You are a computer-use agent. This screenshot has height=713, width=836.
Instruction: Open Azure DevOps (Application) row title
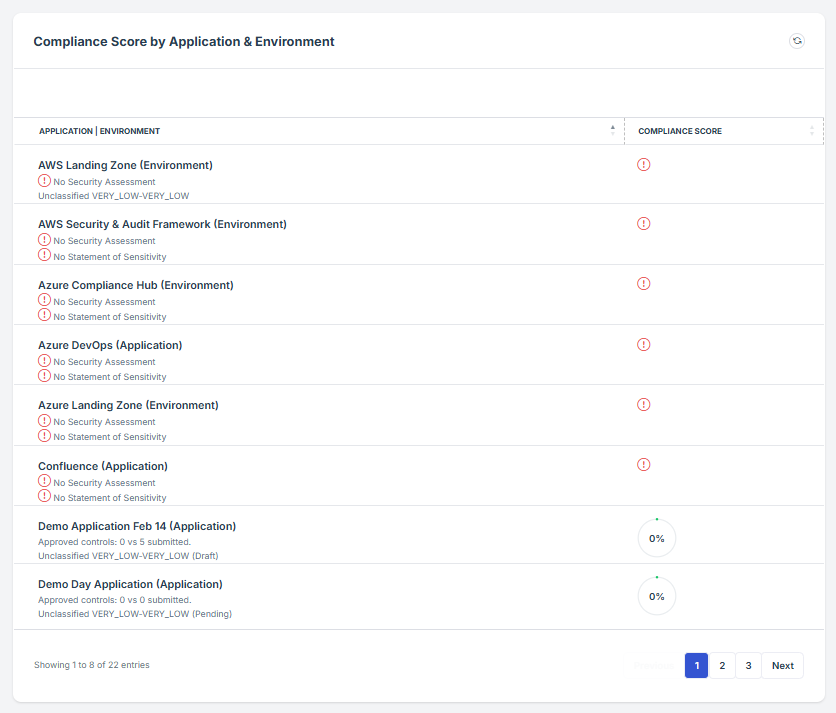pos(110,345)
